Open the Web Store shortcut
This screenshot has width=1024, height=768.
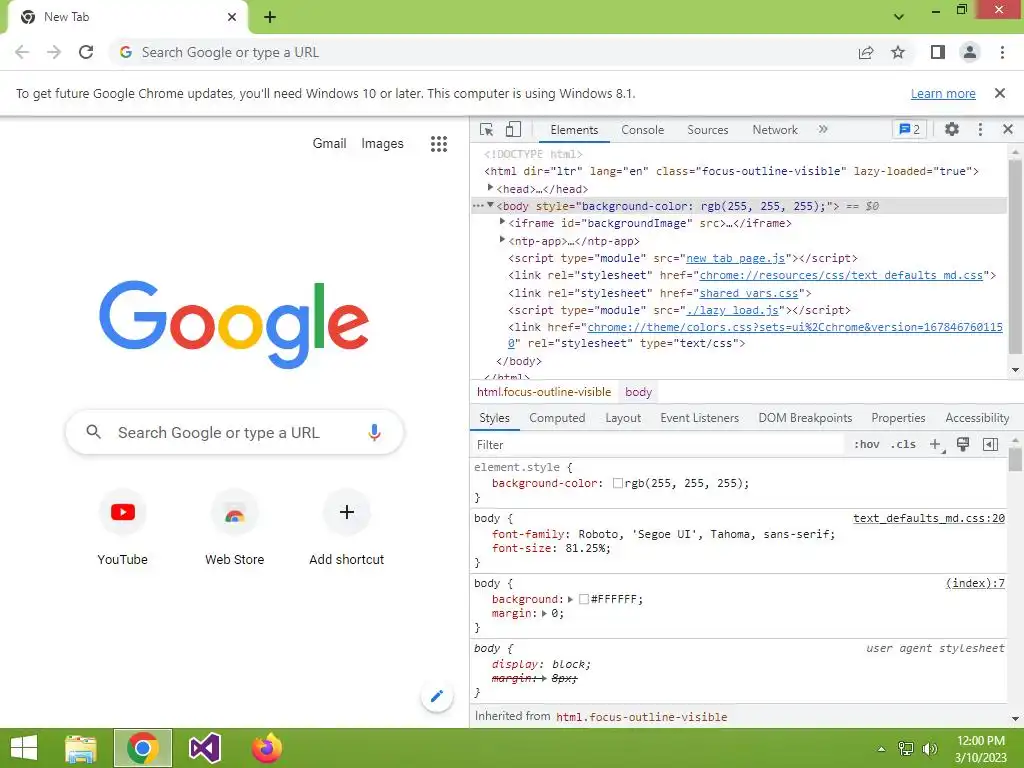coord(234,528)
